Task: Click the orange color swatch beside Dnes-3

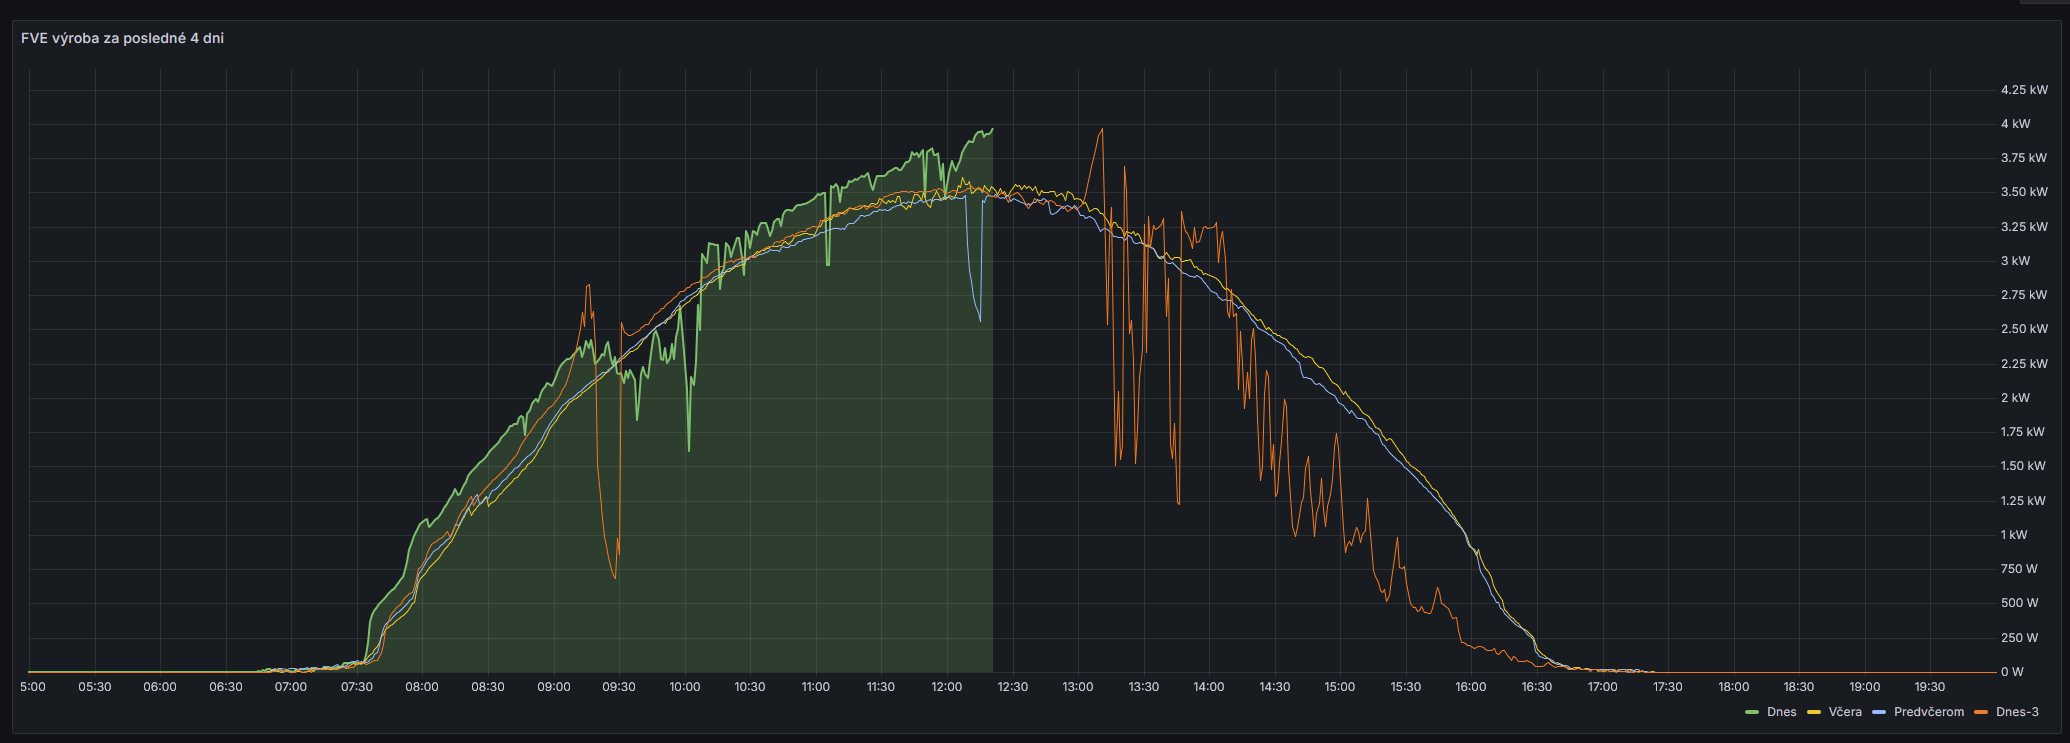Action: (1981, 712)
